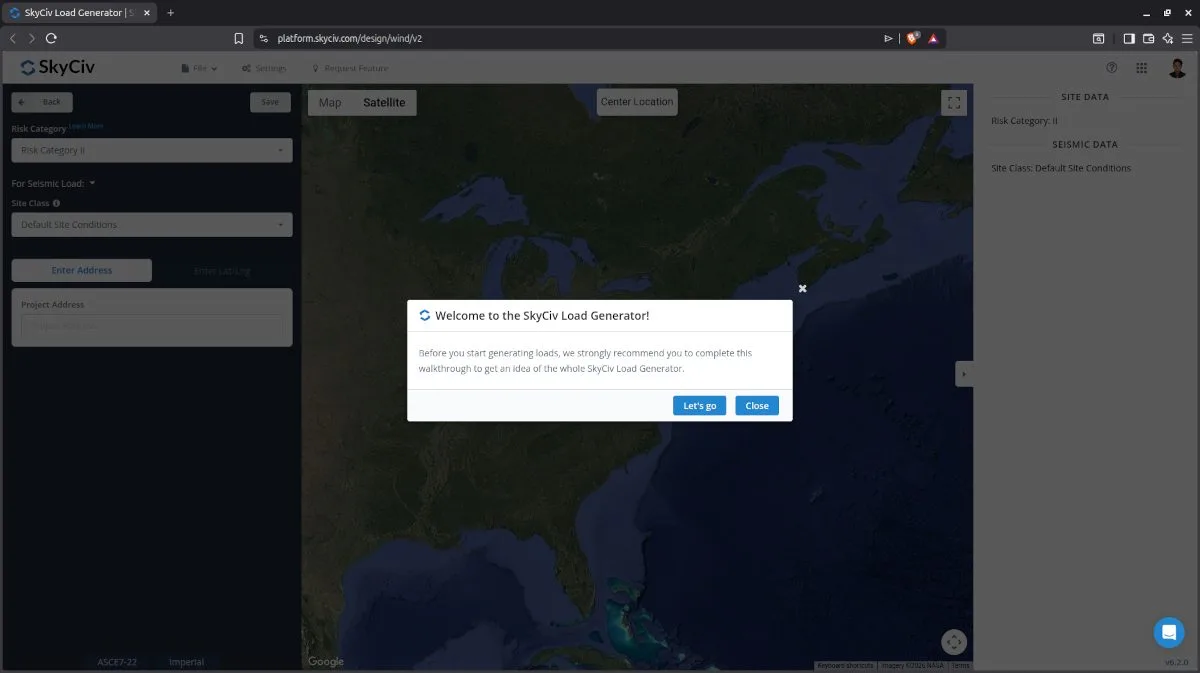
Task: Open the user profile avatar
Action: point(1177,68)
